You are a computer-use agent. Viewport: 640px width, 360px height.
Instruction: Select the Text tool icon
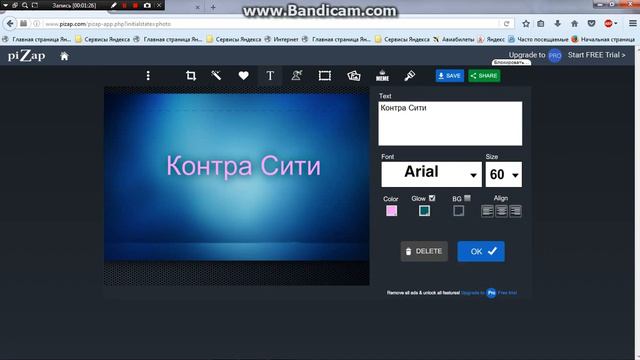coord(270,76)
